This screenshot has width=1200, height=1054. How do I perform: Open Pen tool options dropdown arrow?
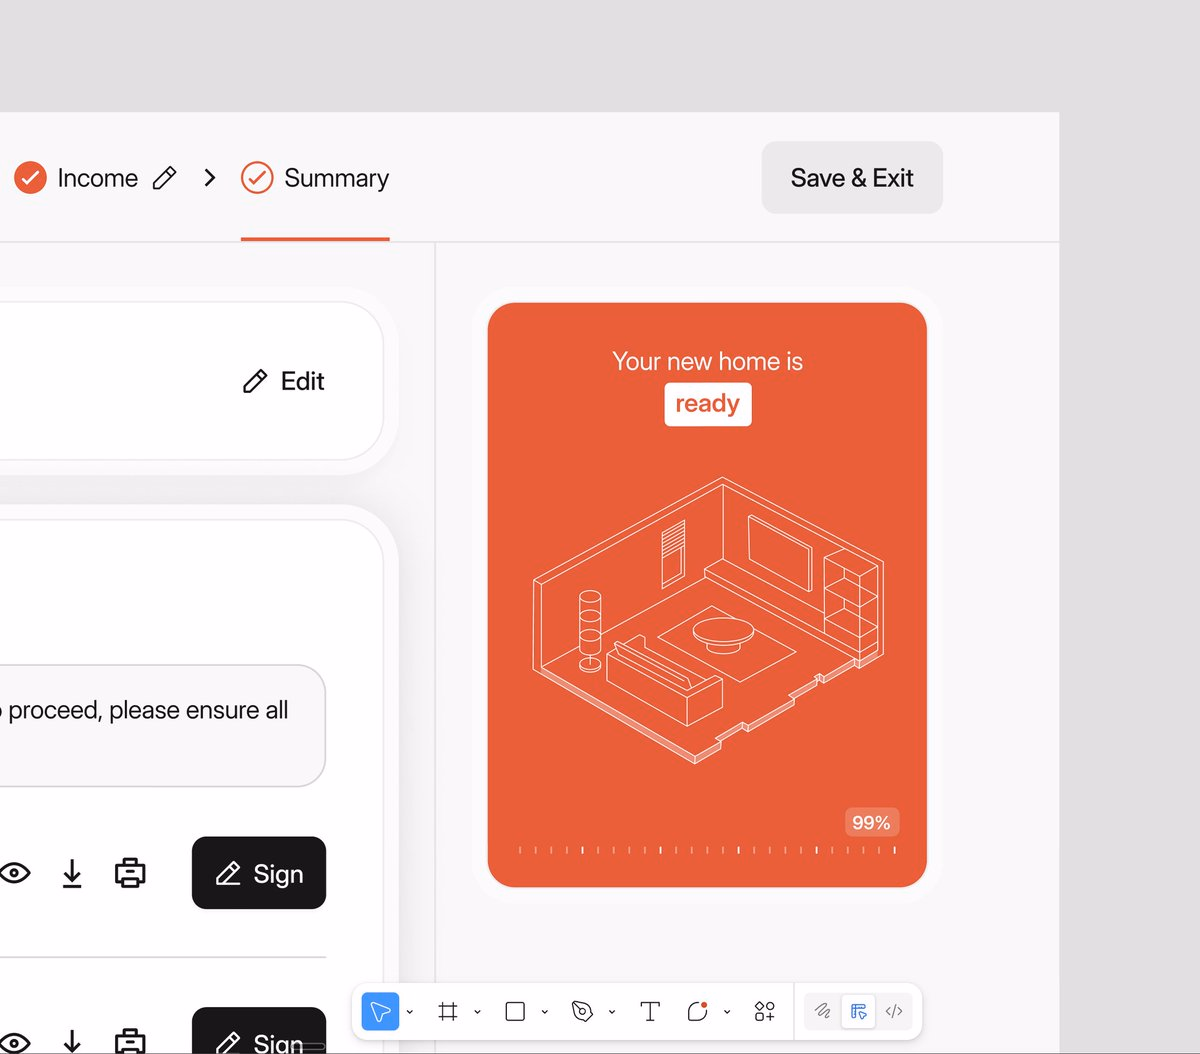612,1012
